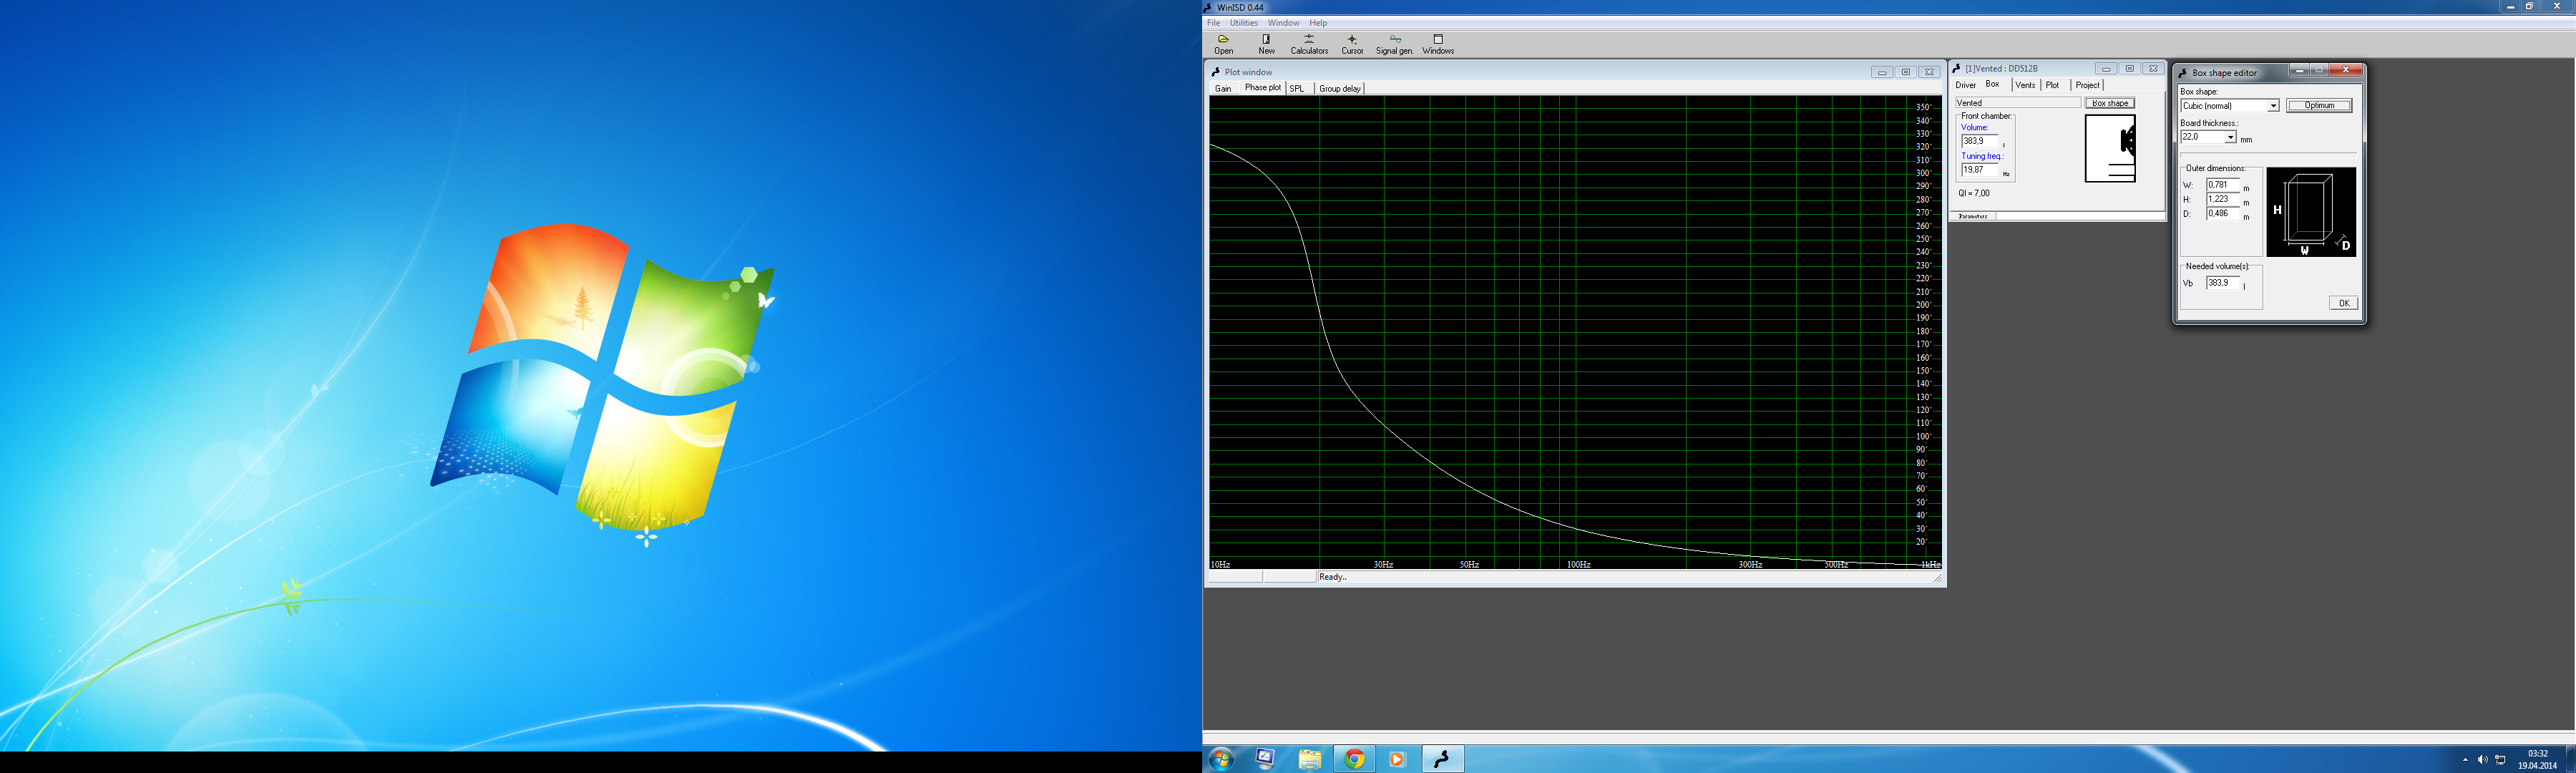Create a new project with the New icon
Viewport: 2576px width, 773px height.
(x=1266, y=44)
